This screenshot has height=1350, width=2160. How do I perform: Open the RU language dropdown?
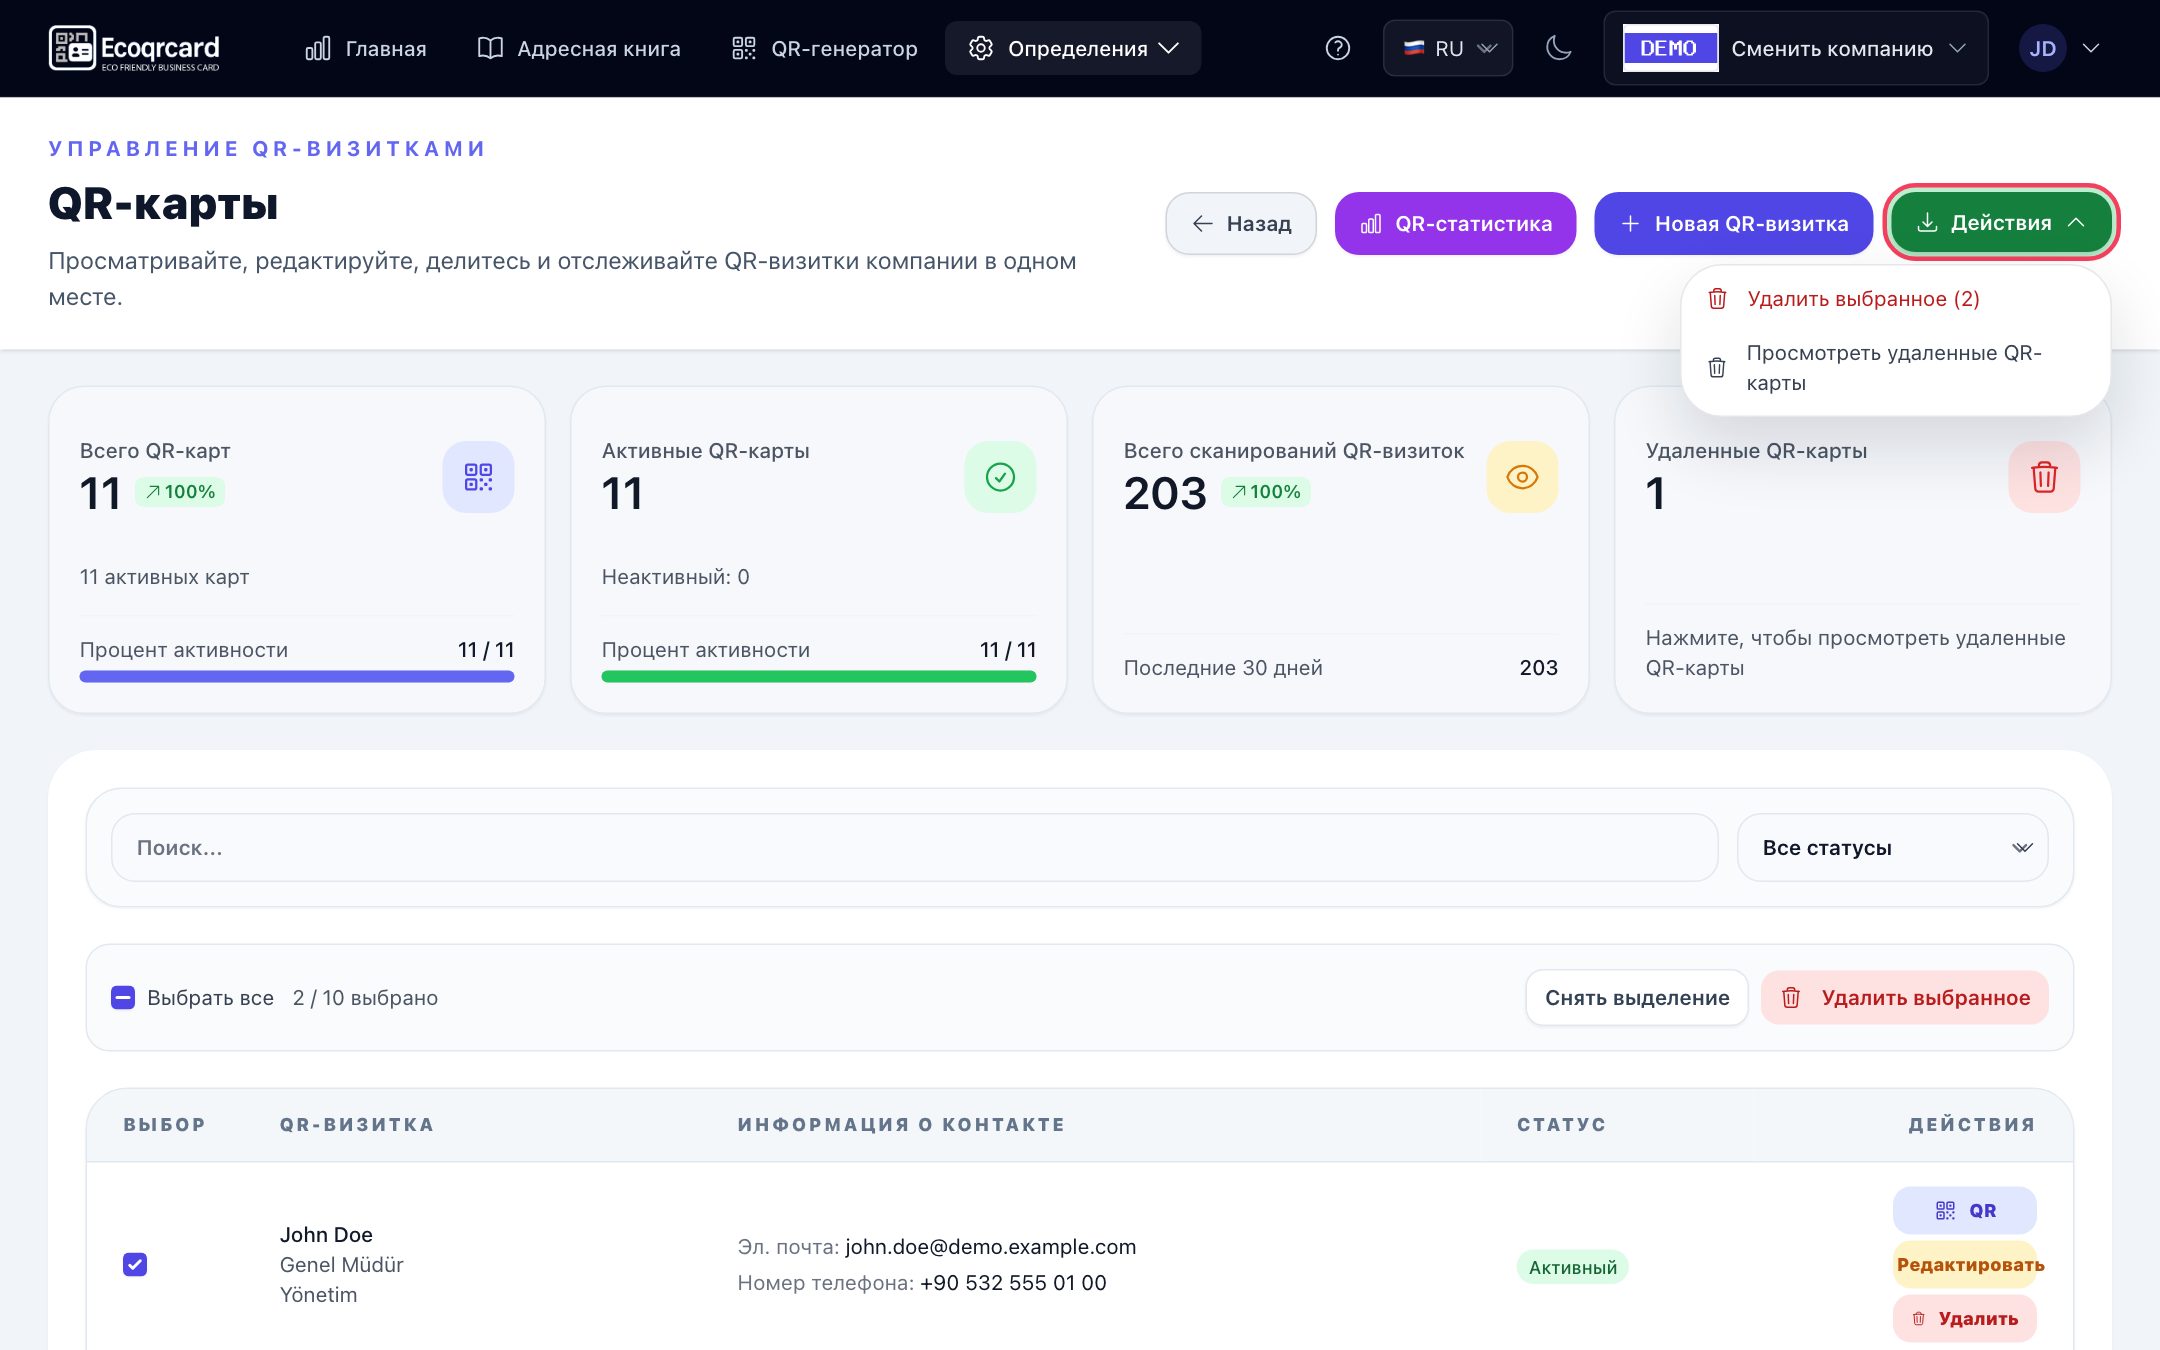1447,48
